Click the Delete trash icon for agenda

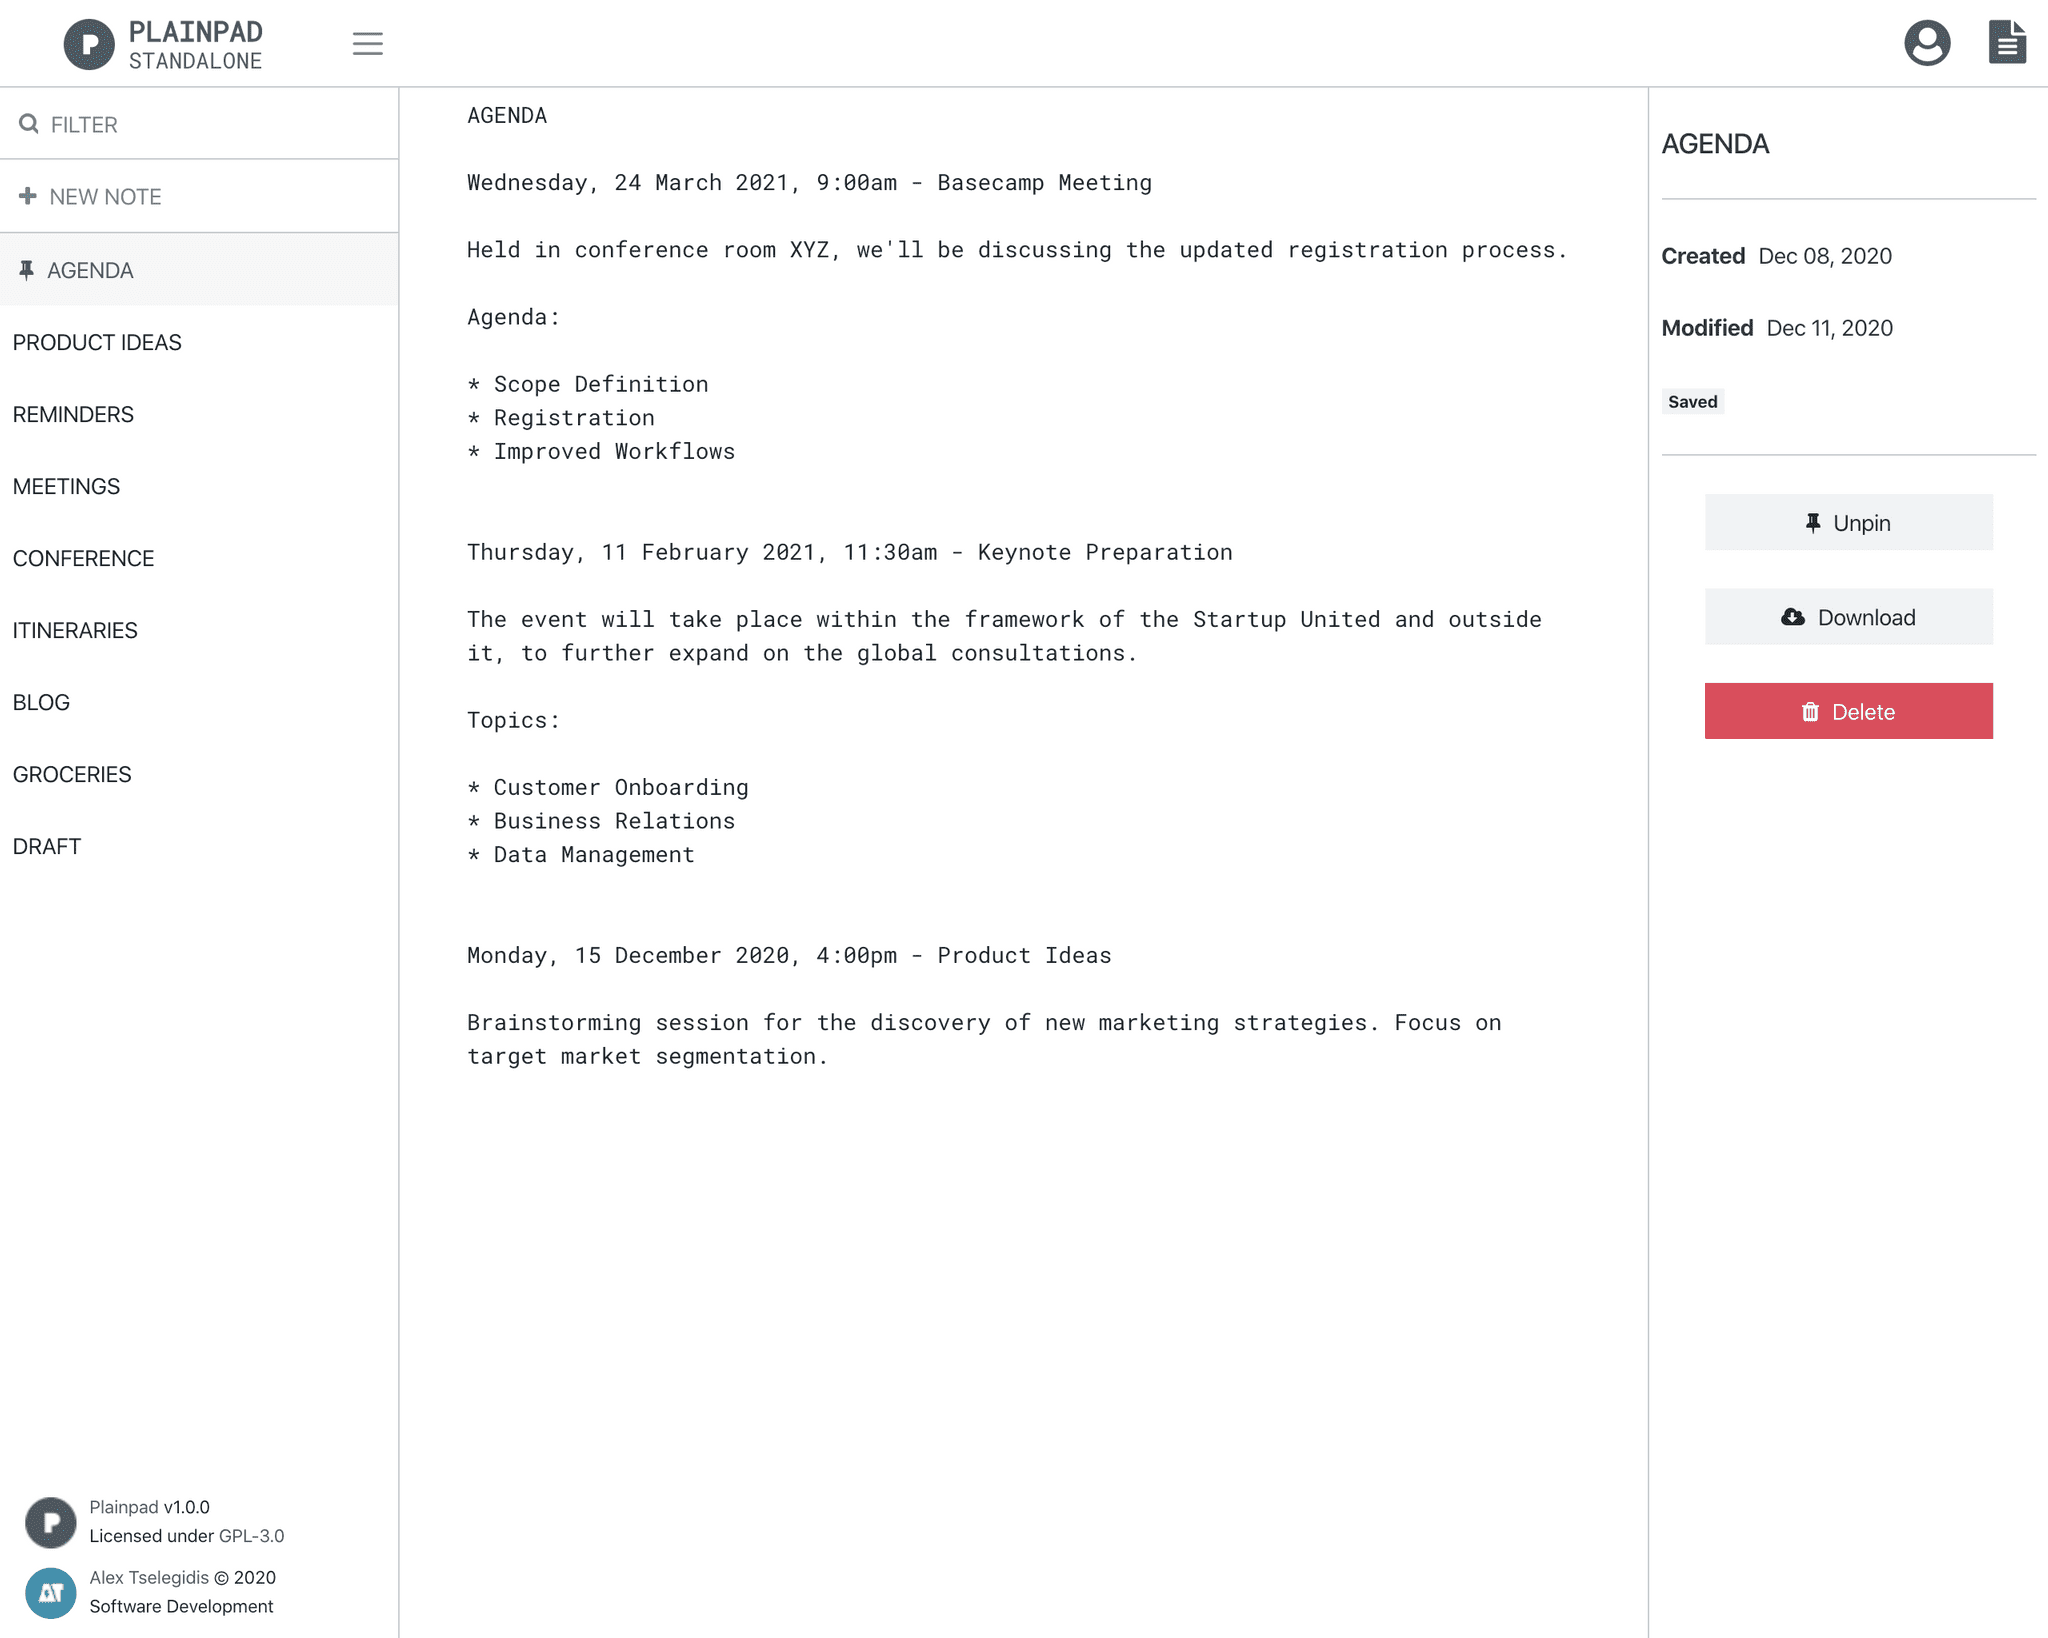[1809, 710]
